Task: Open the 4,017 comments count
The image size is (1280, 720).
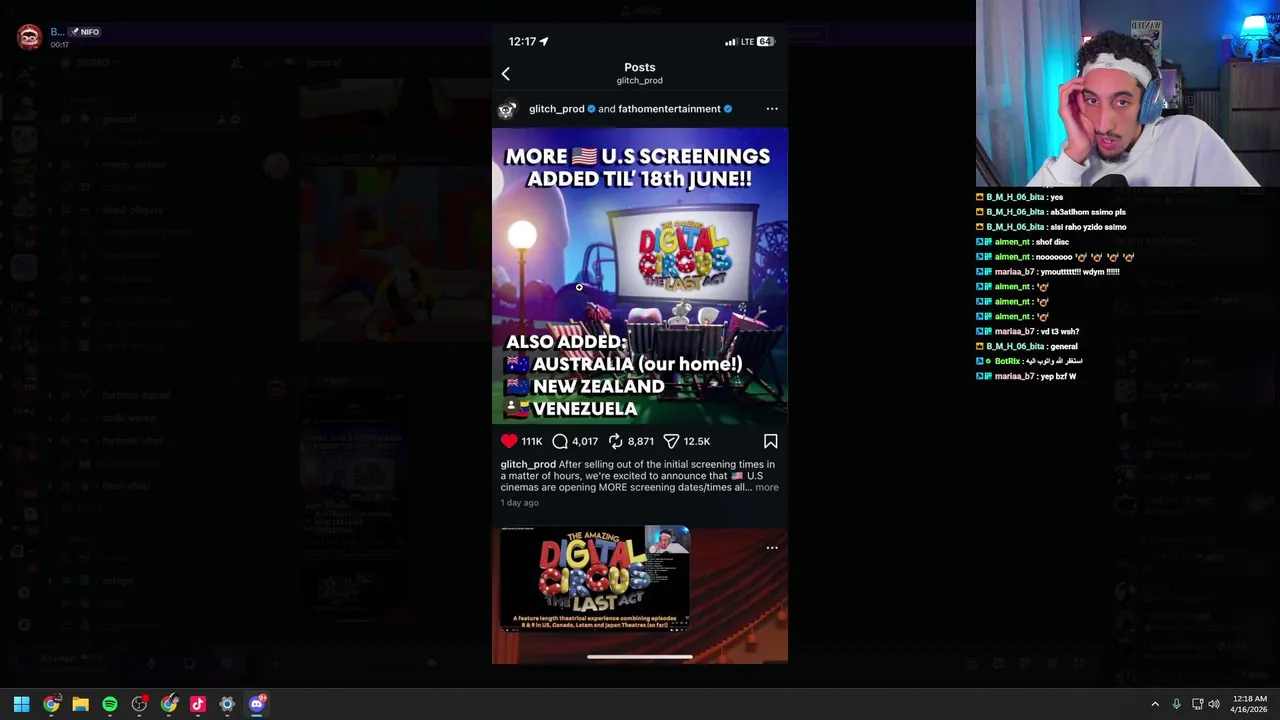Action: coord(585,441)
